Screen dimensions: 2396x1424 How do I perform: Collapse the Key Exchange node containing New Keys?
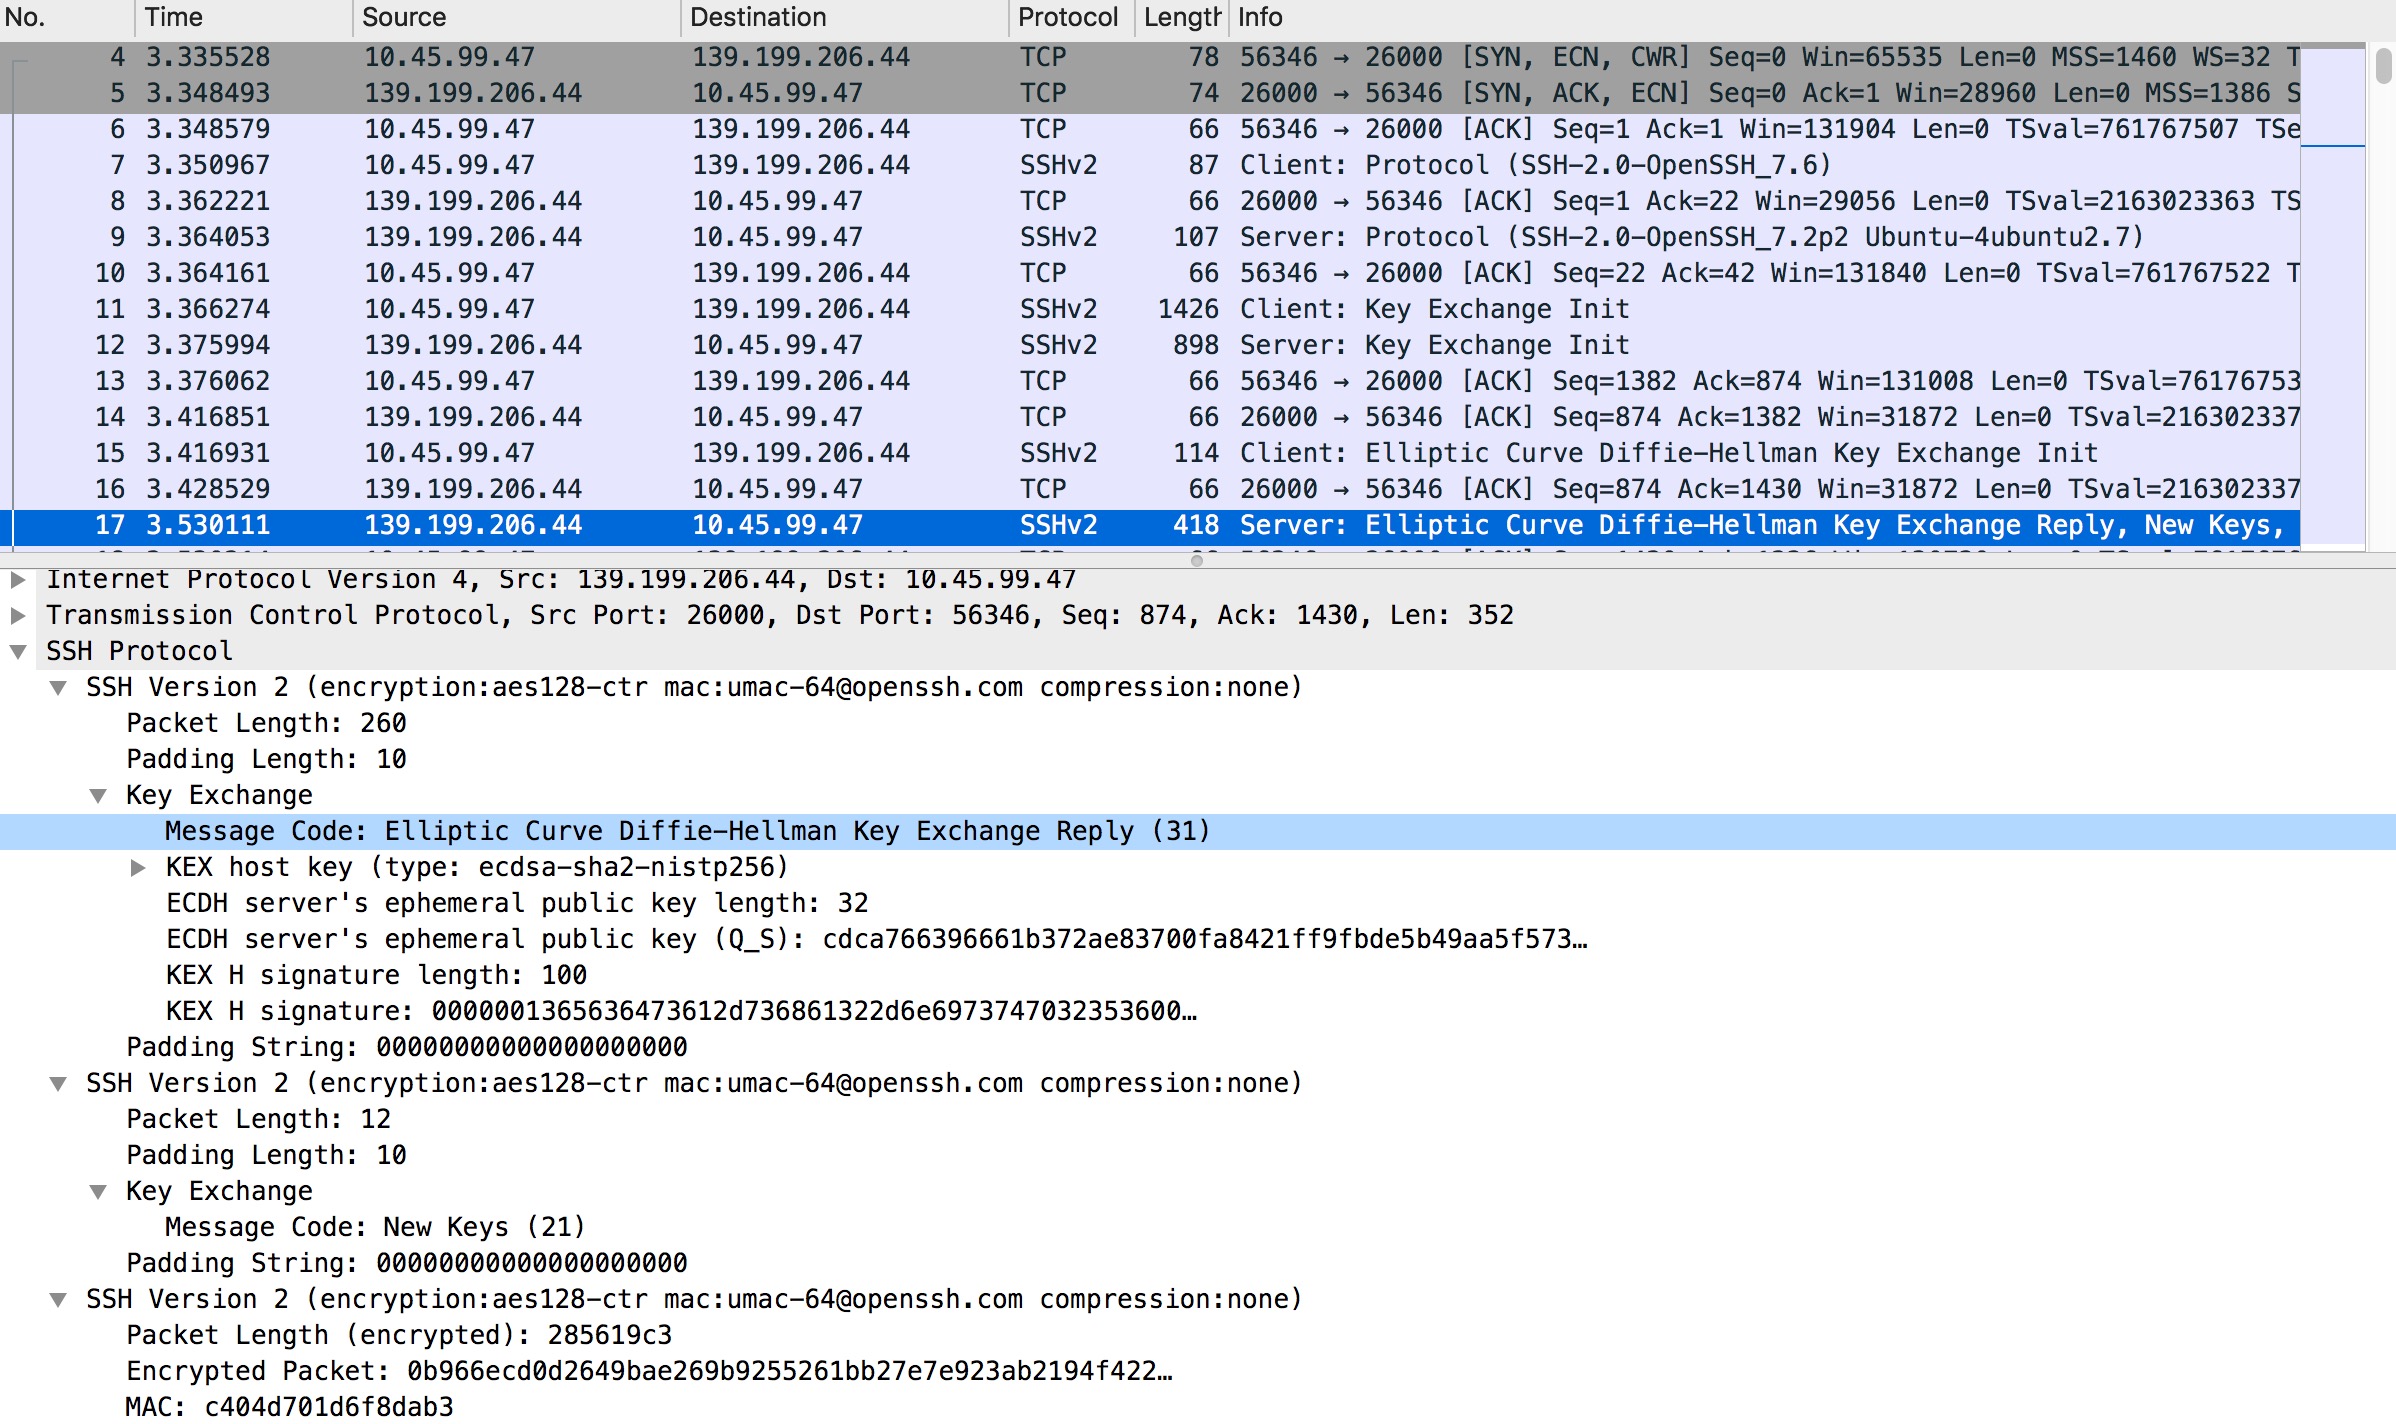[x=98, y=1191]
